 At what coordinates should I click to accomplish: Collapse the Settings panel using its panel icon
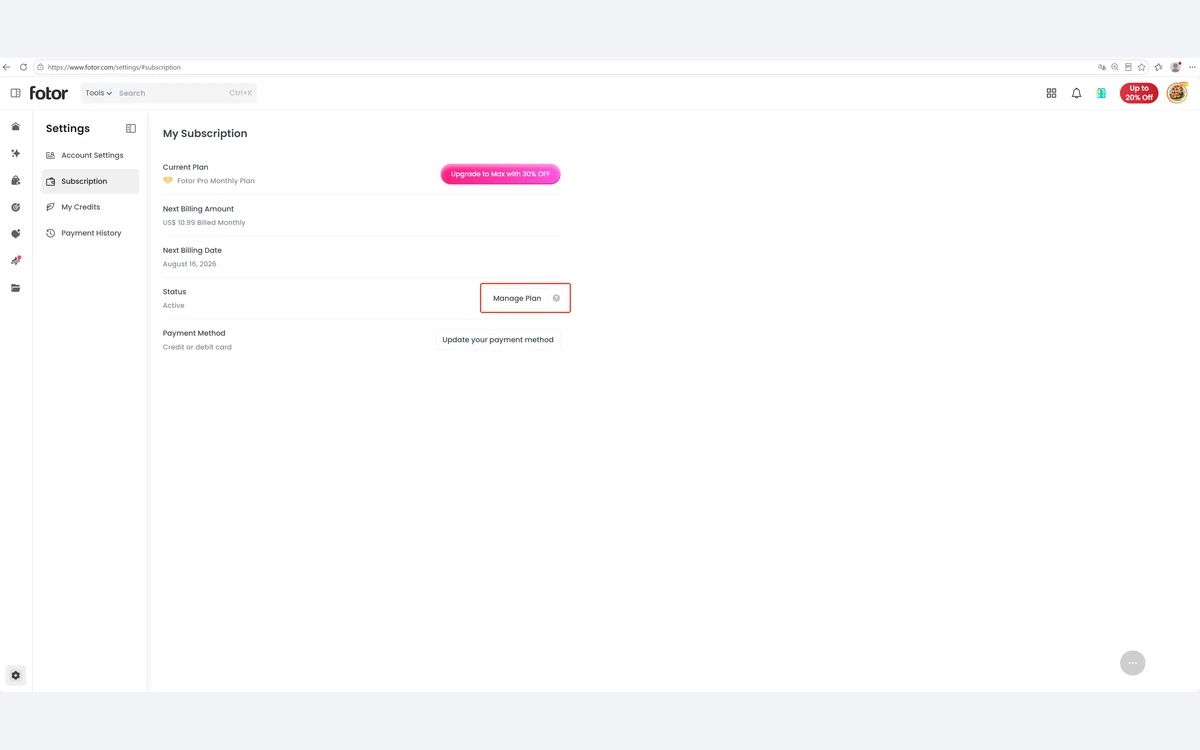[x=131, y=129]
